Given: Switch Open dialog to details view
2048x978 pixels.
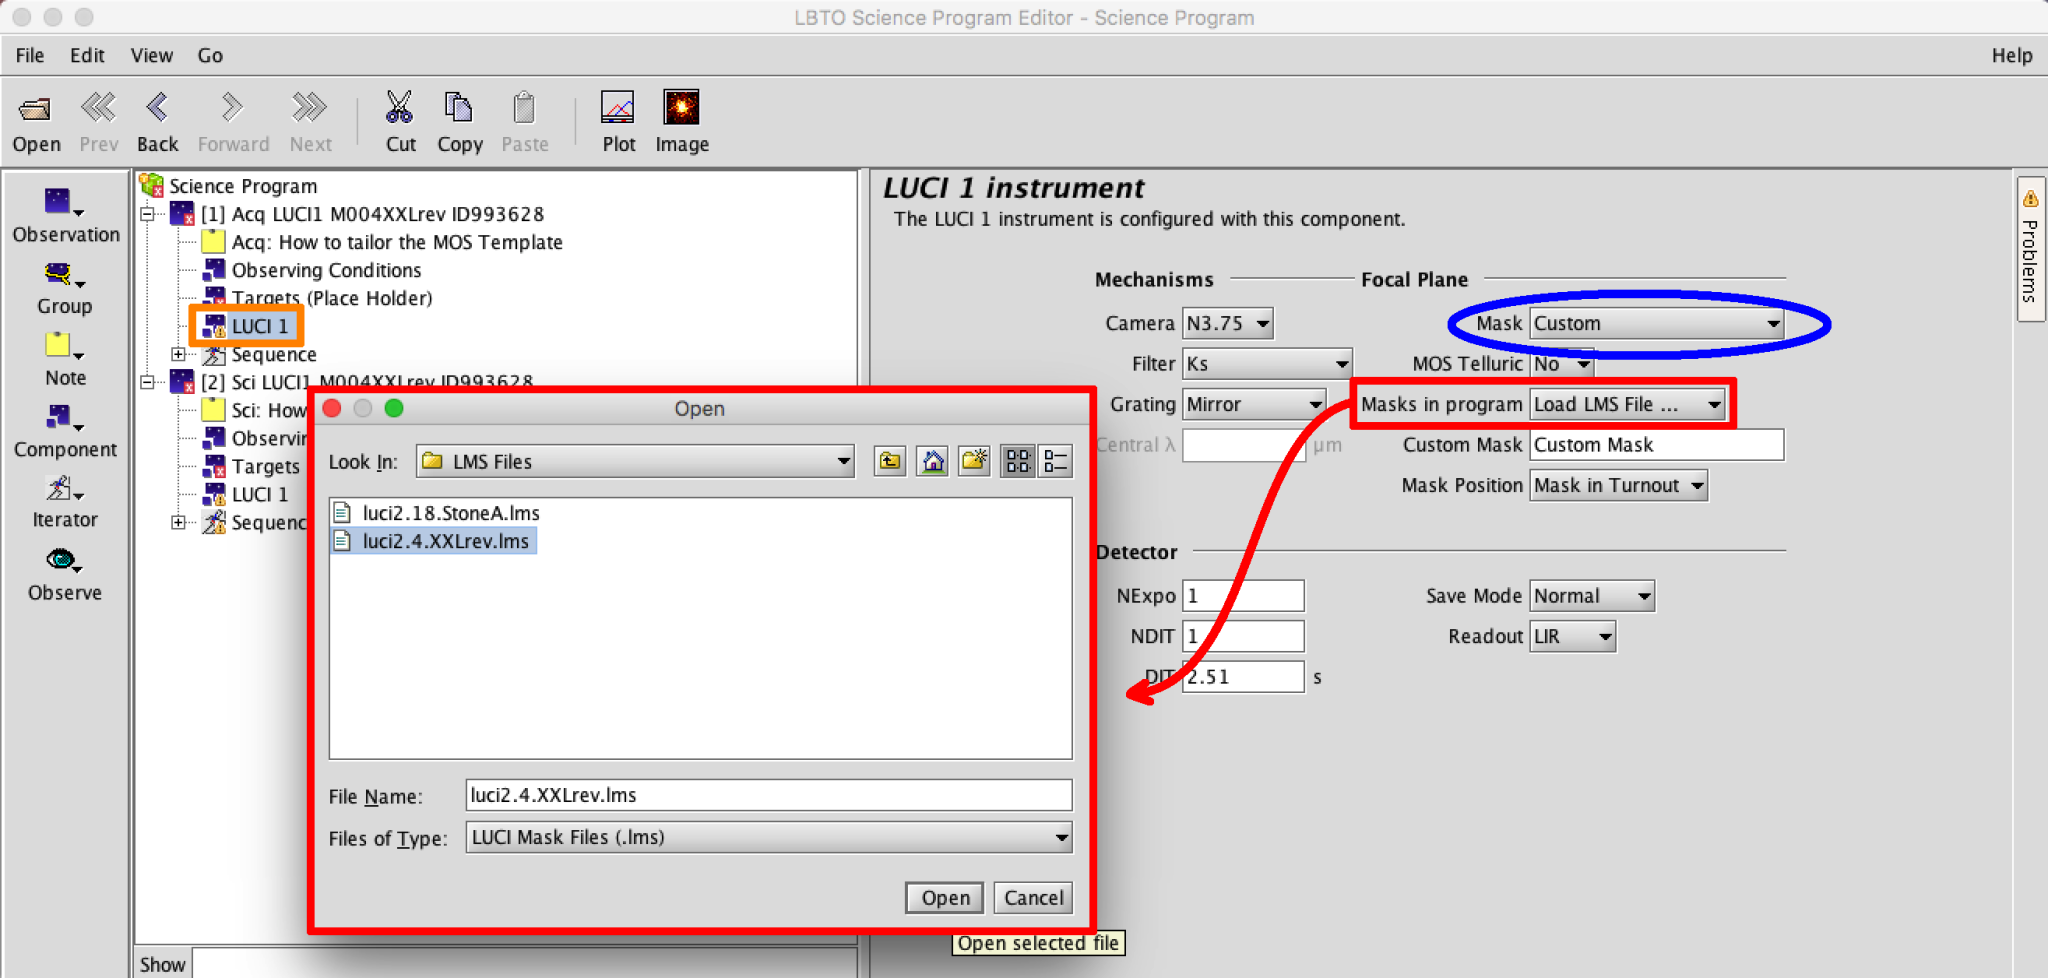Looking at the screenshot, I should click(x=1055, y=461).
